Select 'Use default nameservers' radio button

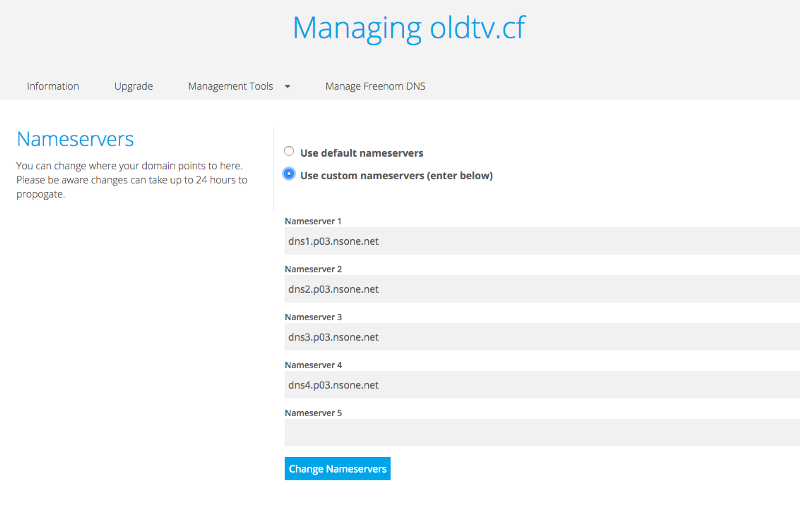(x=289, y=151)
